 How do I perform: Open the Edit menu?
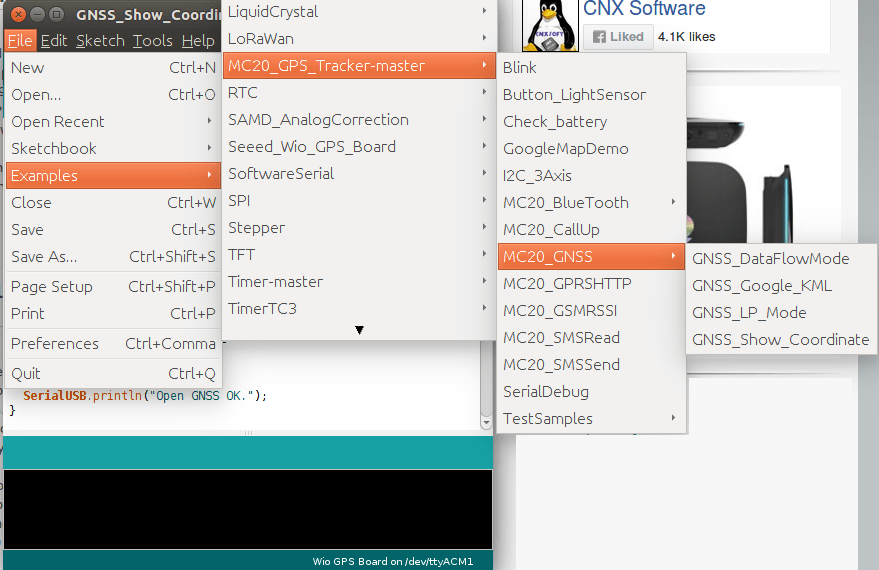[54, 41]
